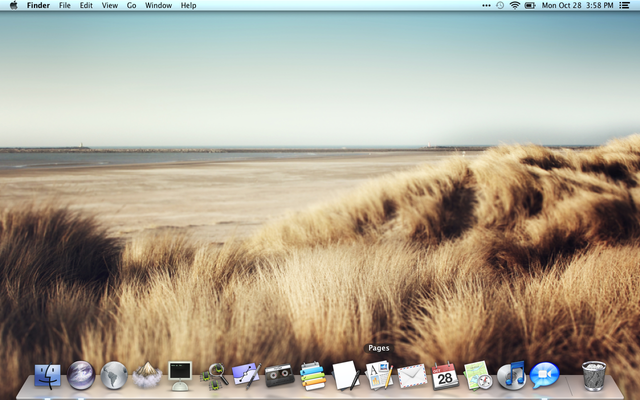
Task: Open the purple sphere dock icon
Action: 80,375
